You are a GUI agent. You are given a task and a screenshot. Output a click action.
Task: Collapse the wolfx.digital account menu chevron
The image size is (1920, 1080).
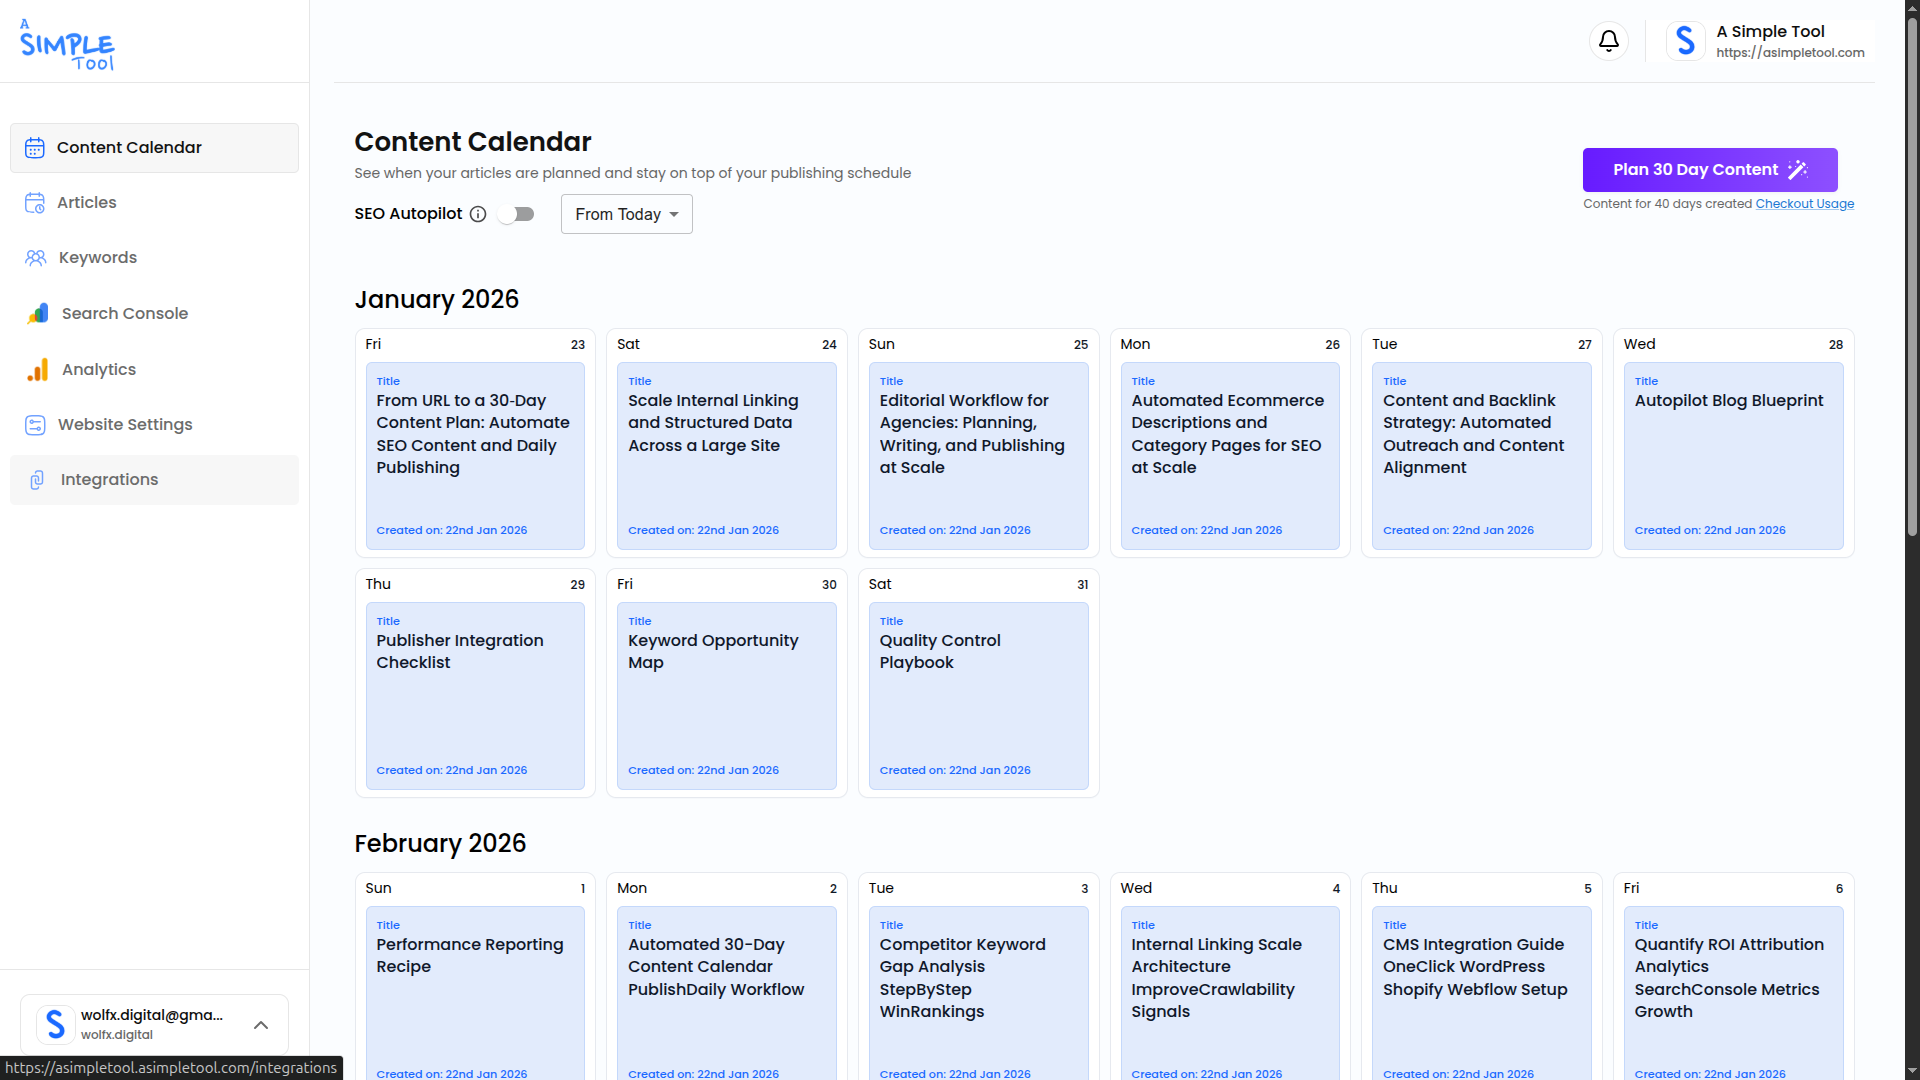[261, 1025]
